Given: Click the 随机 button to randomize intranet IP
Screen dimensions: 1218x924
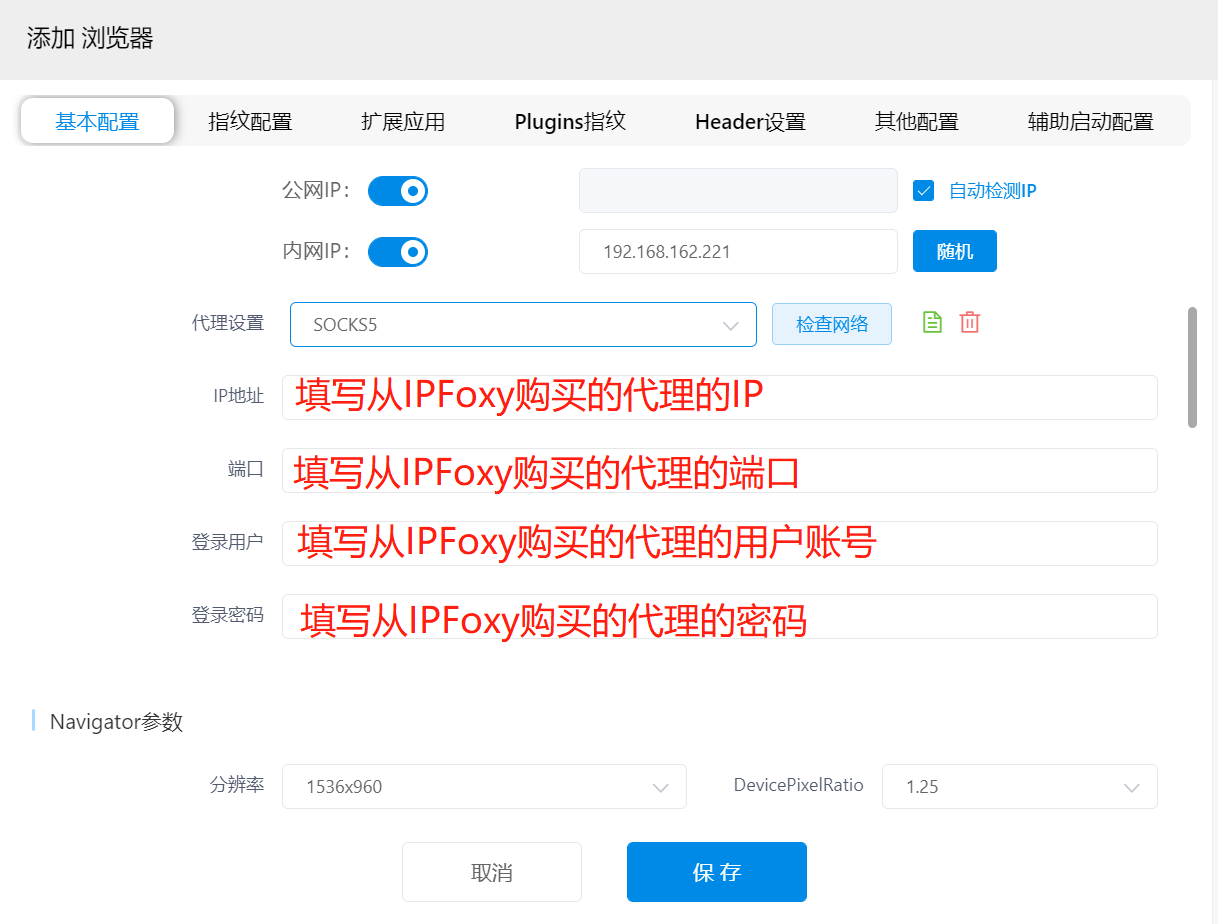Looking at the screenshot, I should coord(954,251).
